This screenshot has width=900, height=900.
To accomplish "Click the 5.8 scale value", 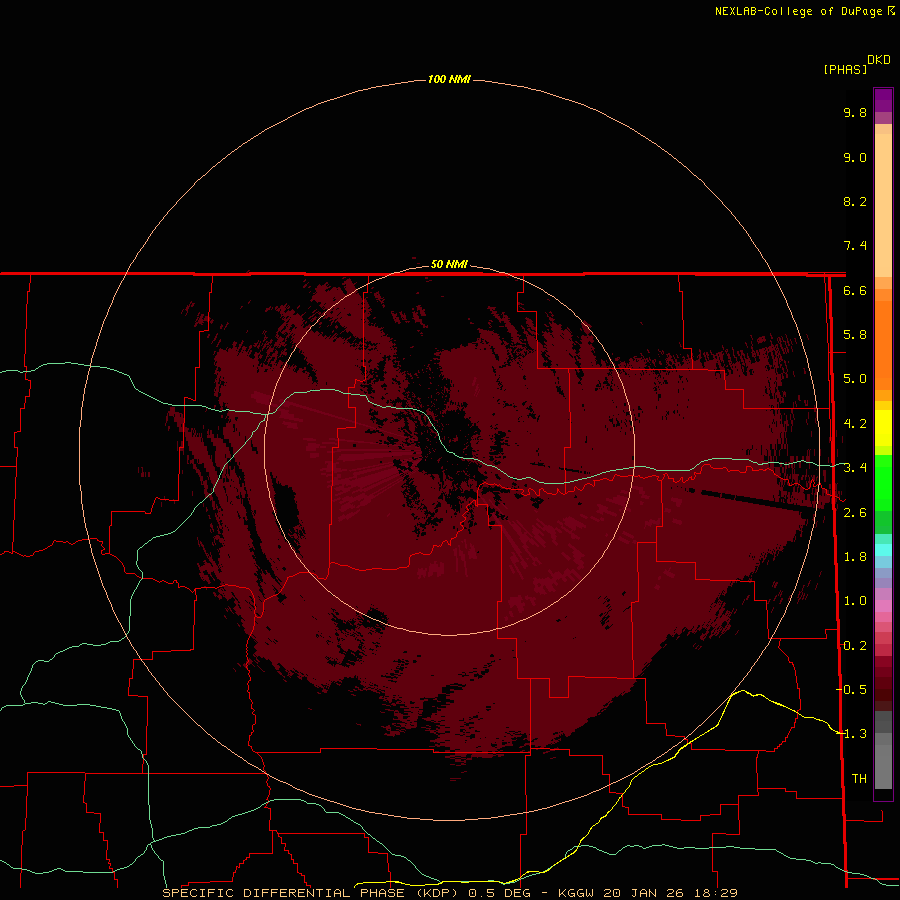I will 855,335.
